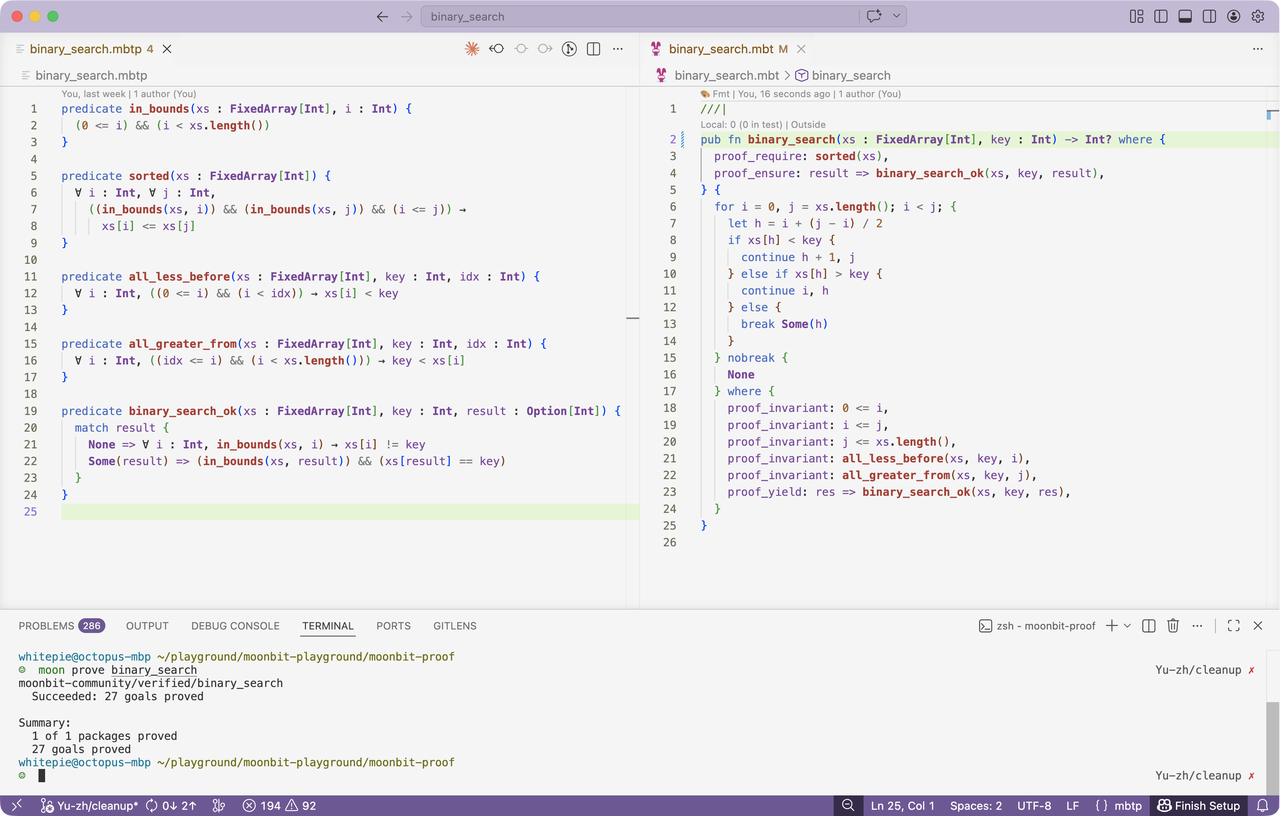1280x816 pixels.
Task: Toggle the bottom panel visibility
Action: click(1185, 16)
